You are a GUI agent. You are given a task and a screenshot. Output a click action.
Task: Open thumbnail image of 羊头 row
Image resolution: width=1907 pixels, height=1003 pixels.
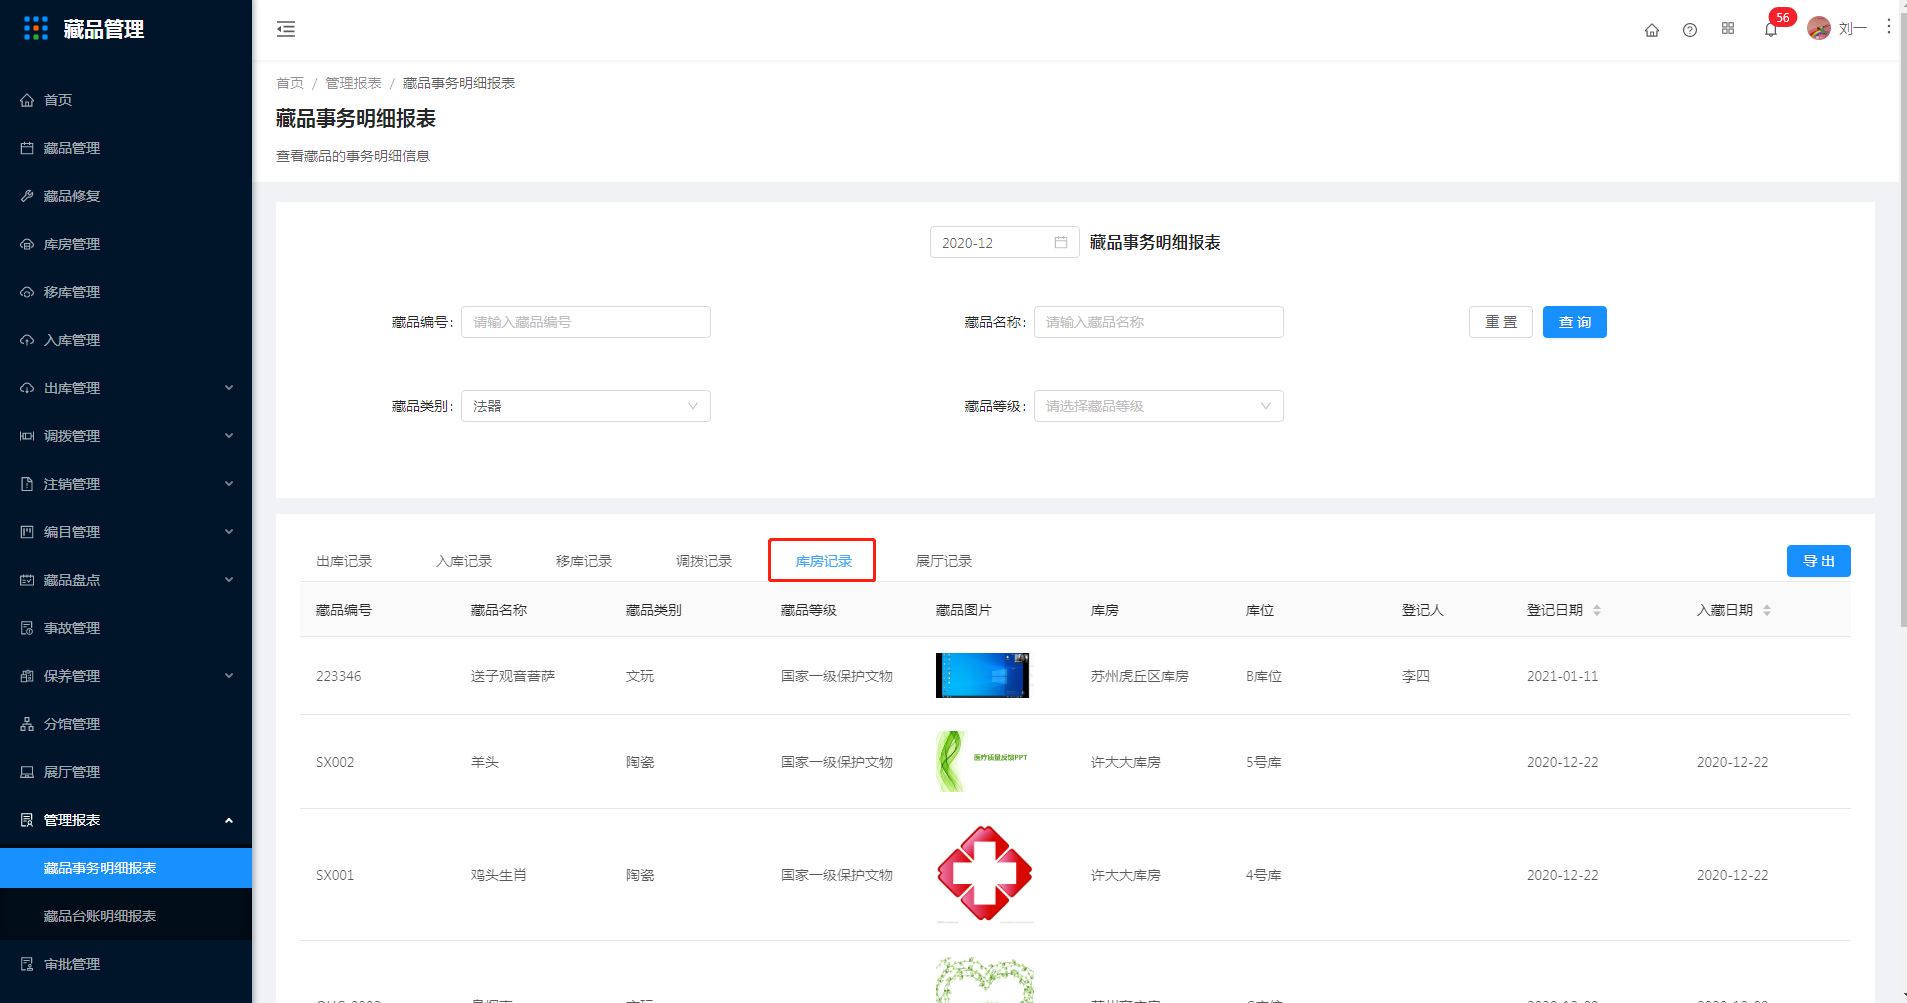coord(982,761)
